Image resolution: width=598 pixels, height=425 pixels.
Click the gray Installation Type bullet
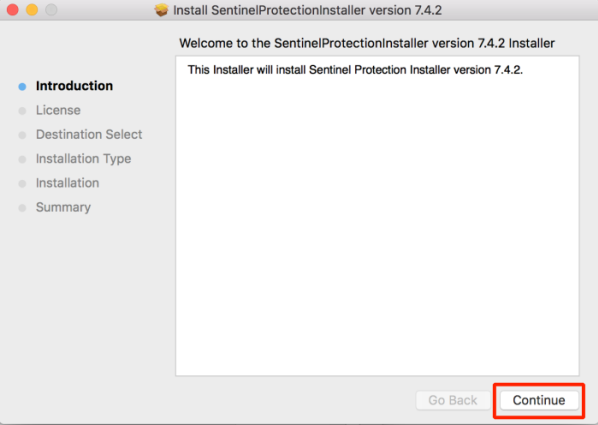[23, 159]
